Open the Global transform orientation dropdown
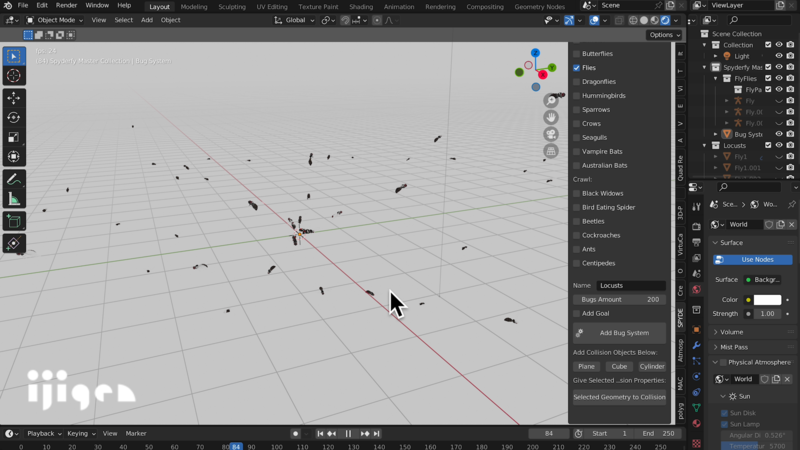The height and width of the screenshot is (450, 800). coord(294,20)
